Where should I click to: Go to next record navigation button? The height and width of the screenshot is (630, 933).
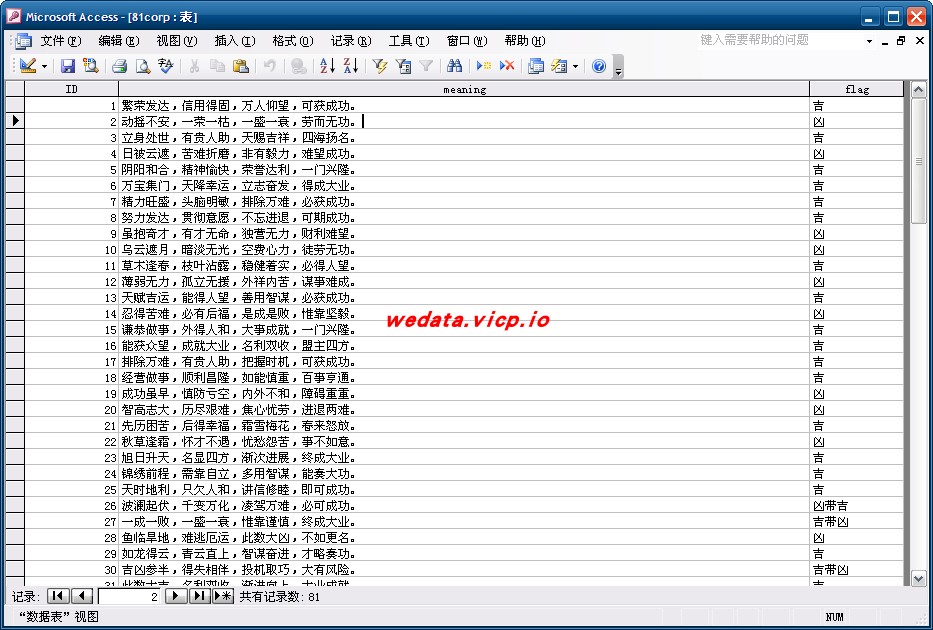point(176,596)
